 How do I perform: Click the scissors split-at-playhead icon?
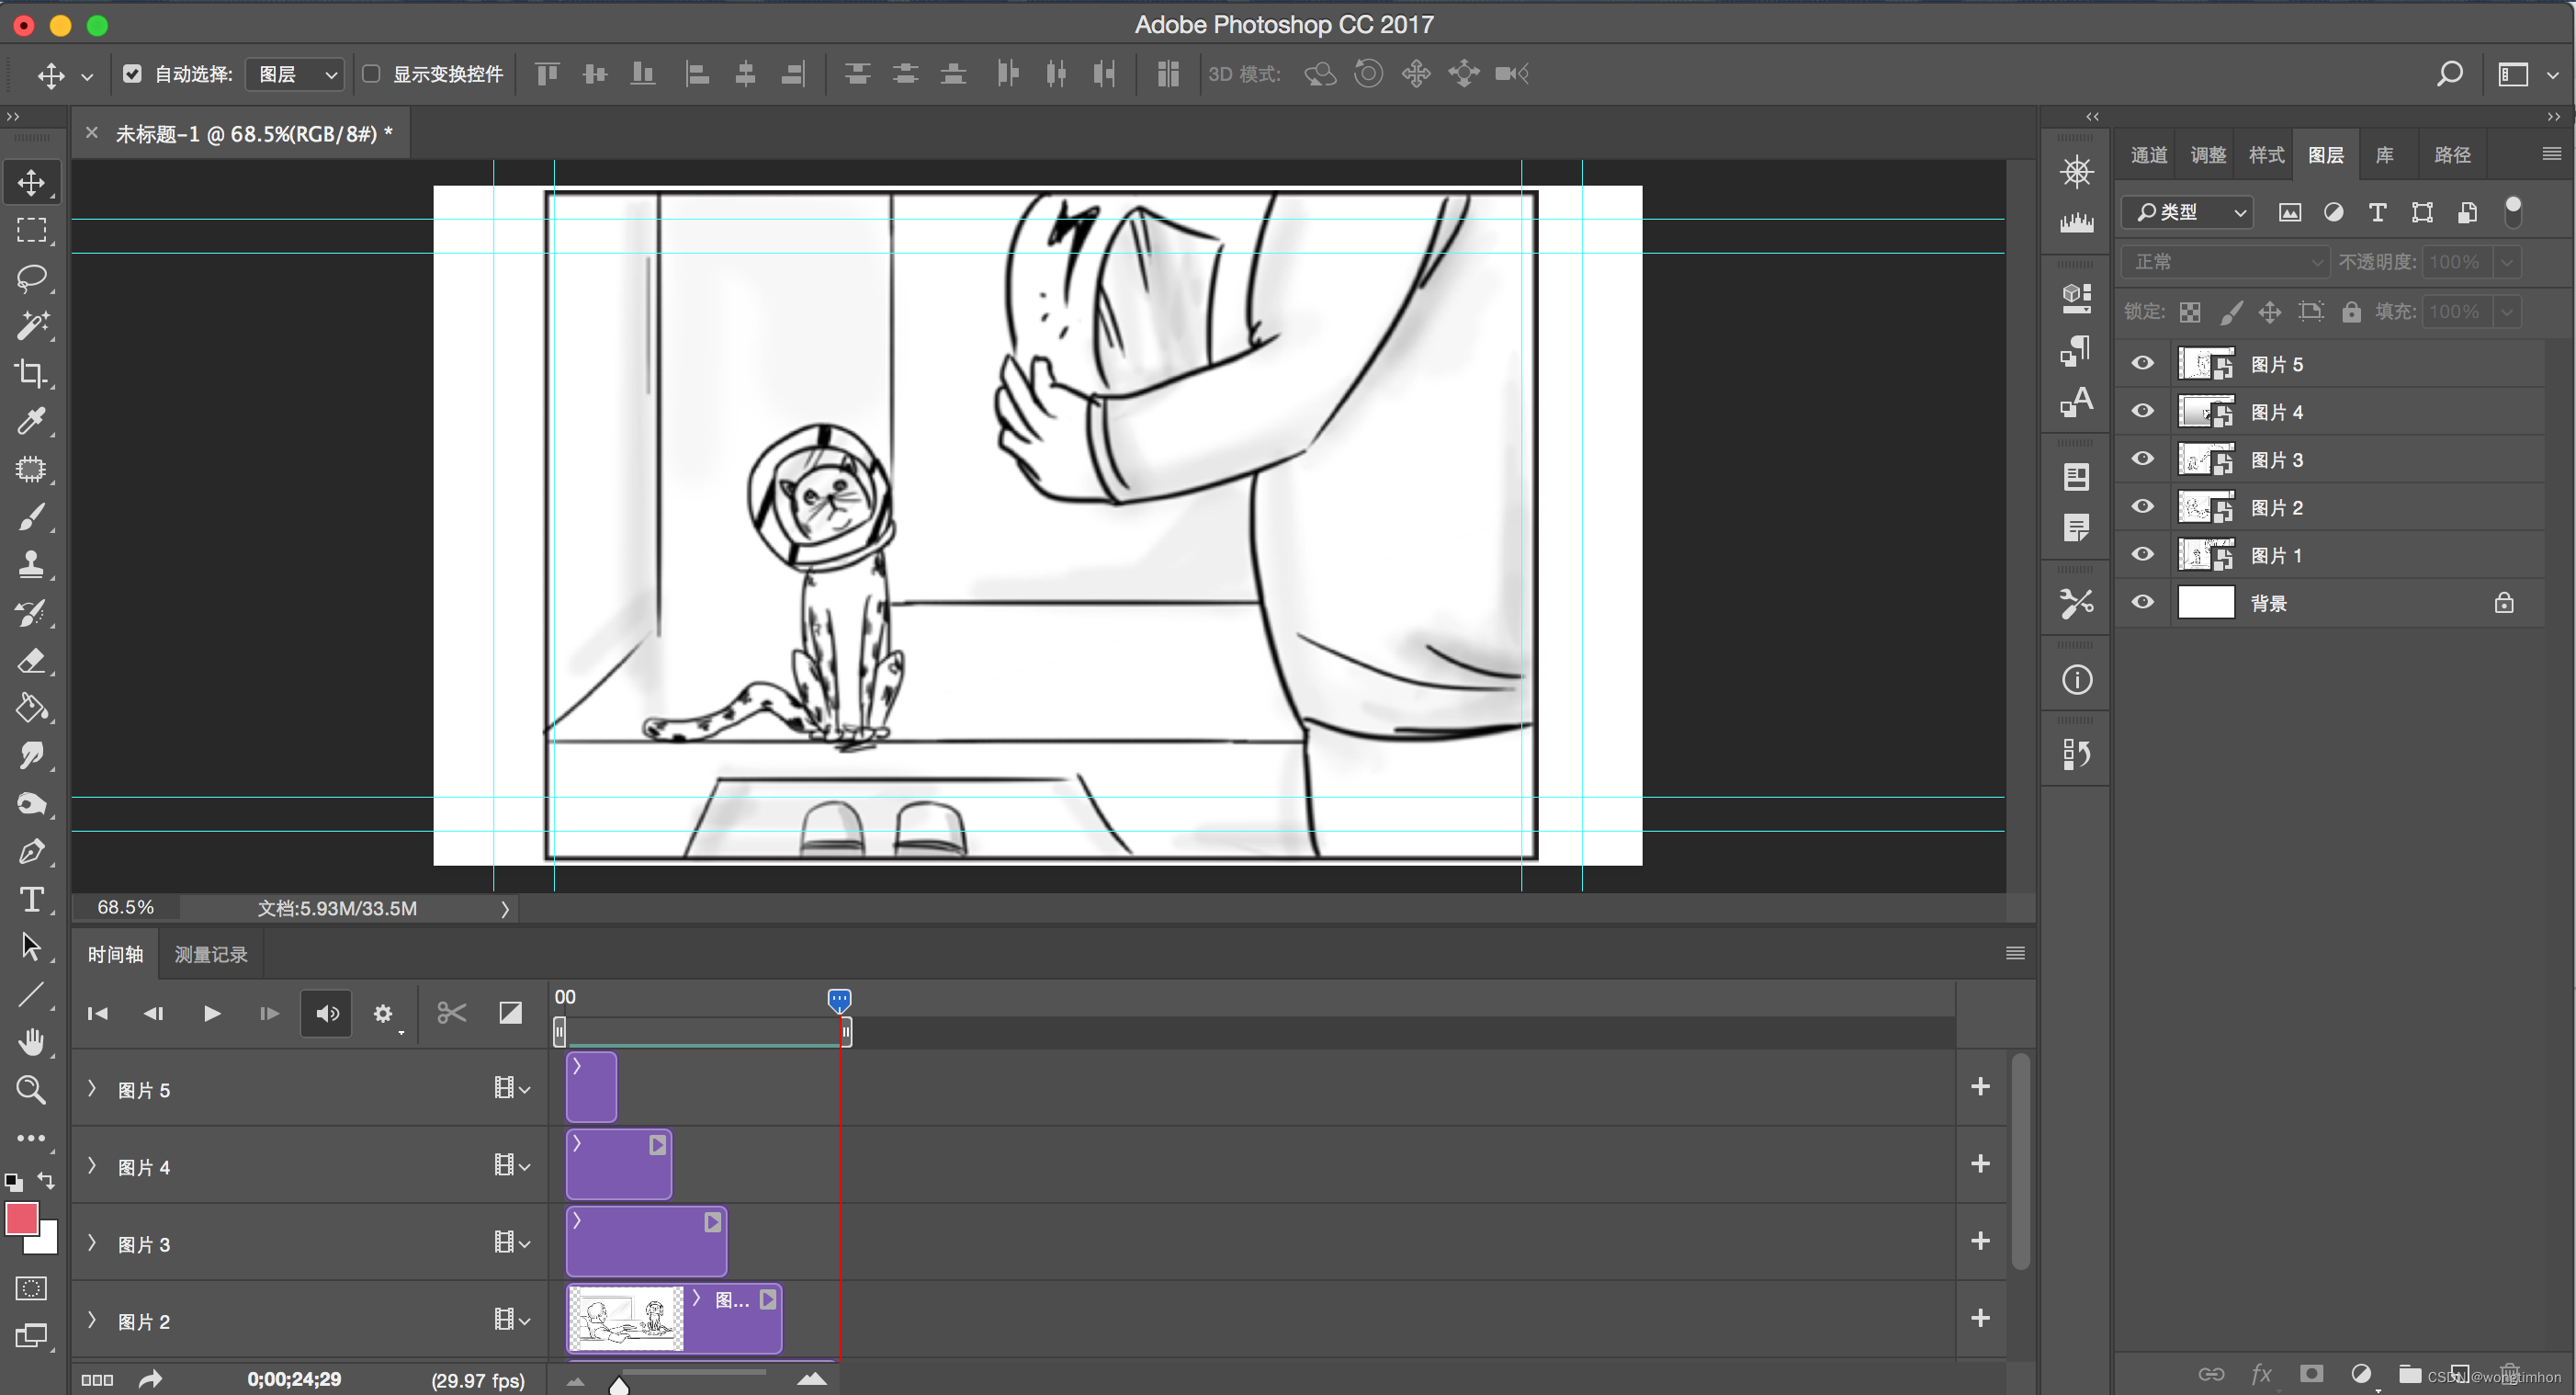point(452,1013)
